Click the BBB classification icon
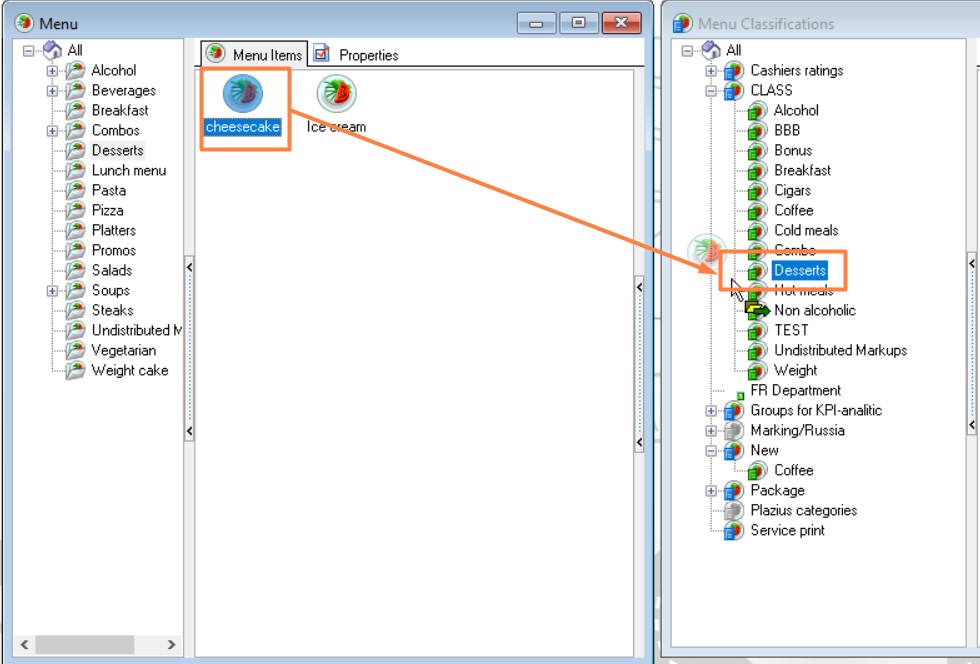980x664 pixels. pyautogui.click(x=757, y=131)
